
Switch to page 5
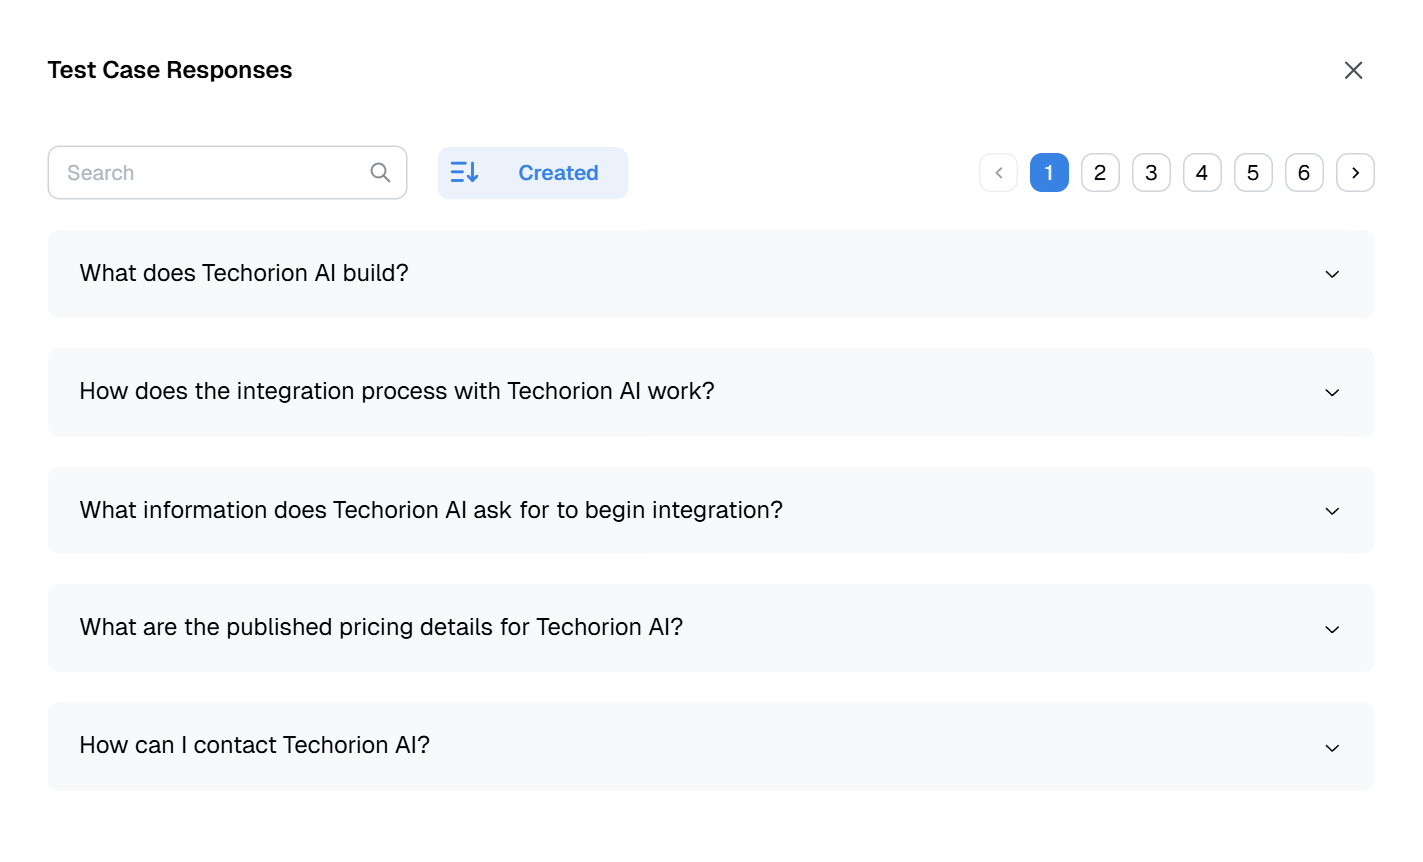click(x=1253, y=173)
